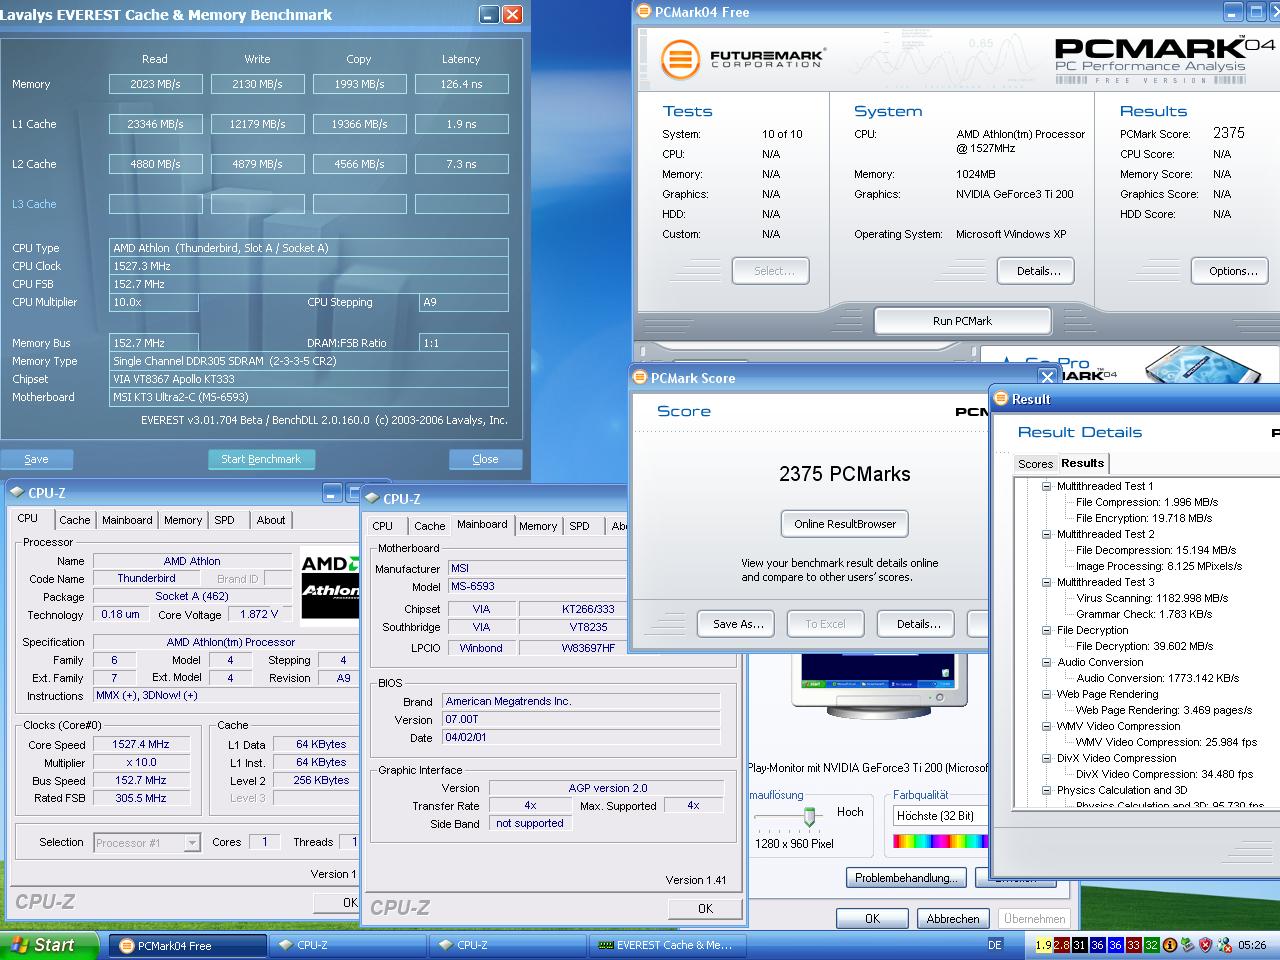The image size is (1280, 960).
Task: Click the red security shield tray icon
Action: pyautogui.click(x=1204, y=945)
